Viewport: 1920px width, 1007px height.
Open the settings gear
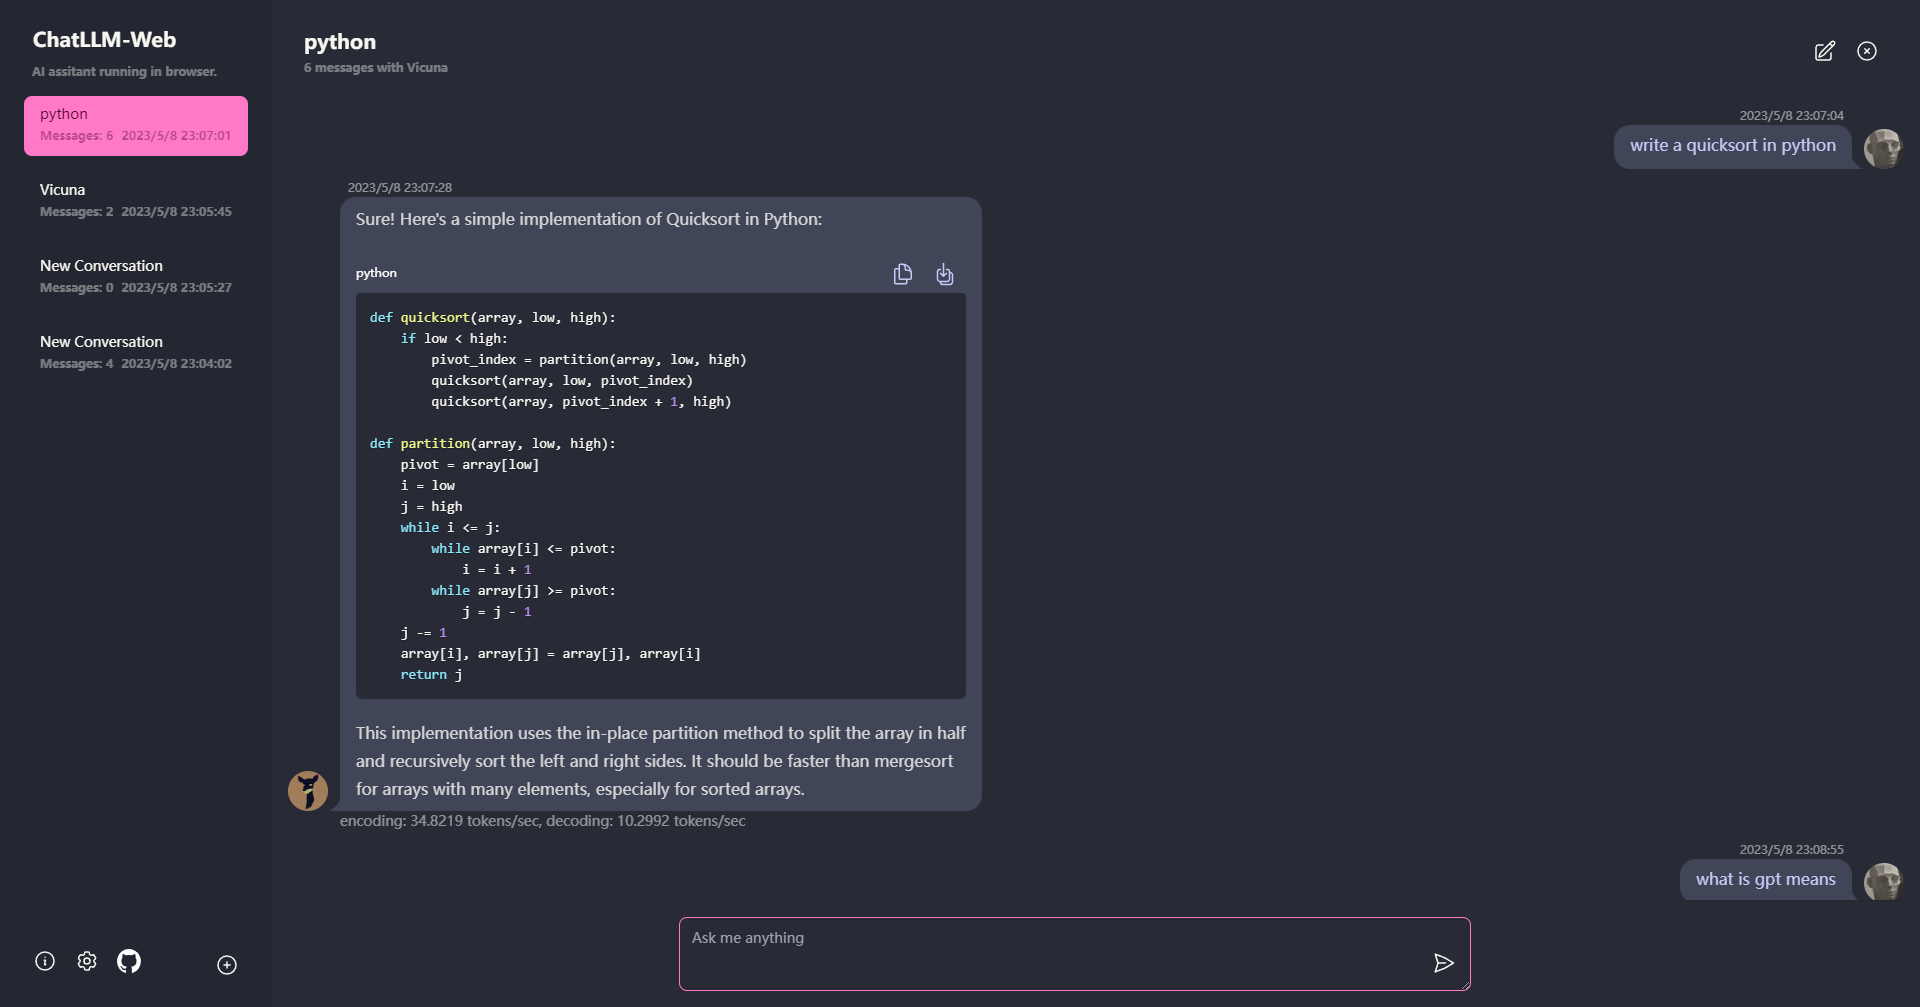(x=86, y=960)
